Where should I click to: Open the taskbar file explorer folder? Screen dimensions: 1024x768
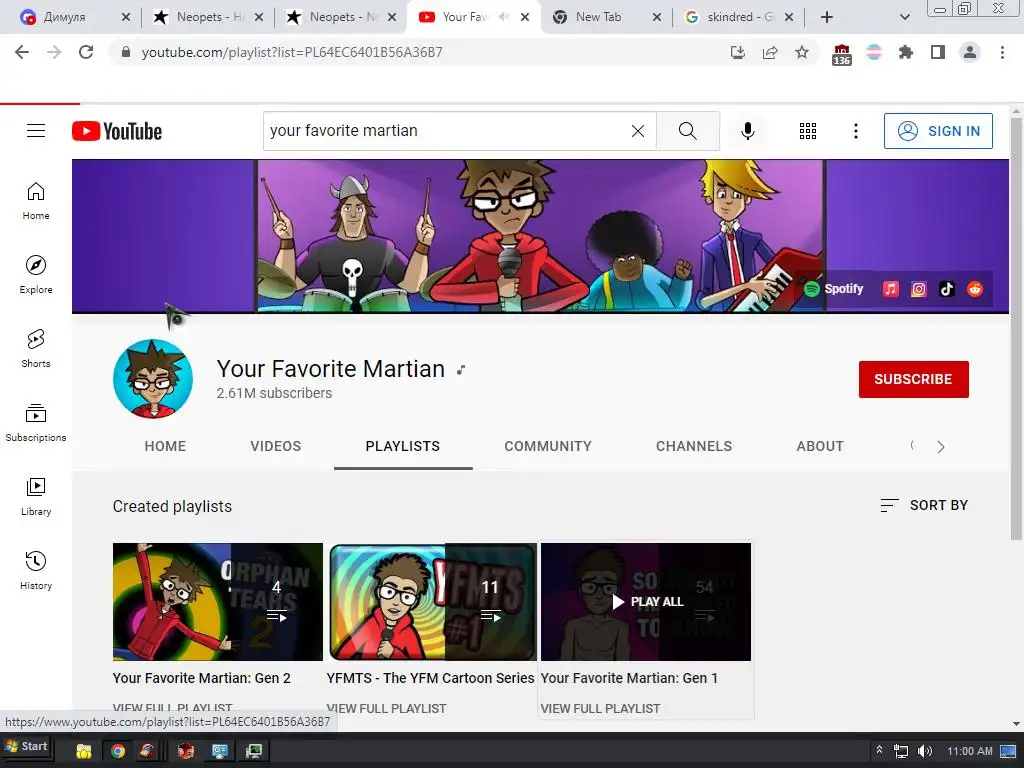click(x=84, y=751)
